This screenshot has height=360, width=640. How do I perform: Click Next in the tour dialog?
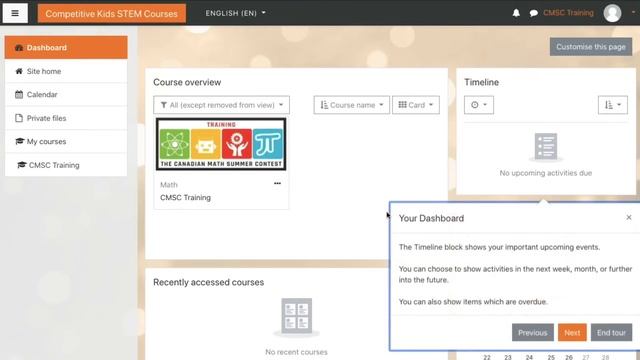[572, 333]
